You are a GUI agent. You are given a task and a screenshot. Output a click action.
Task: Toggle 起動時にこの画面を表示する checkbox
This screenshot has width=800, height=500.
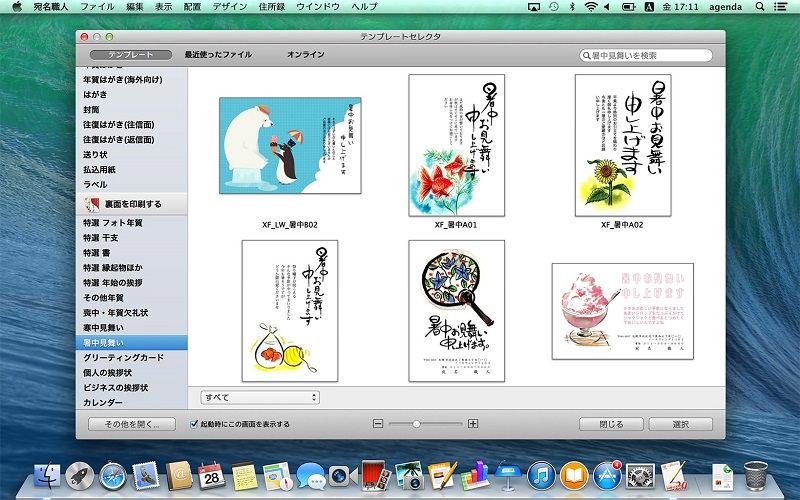click(x=194, y=423)
